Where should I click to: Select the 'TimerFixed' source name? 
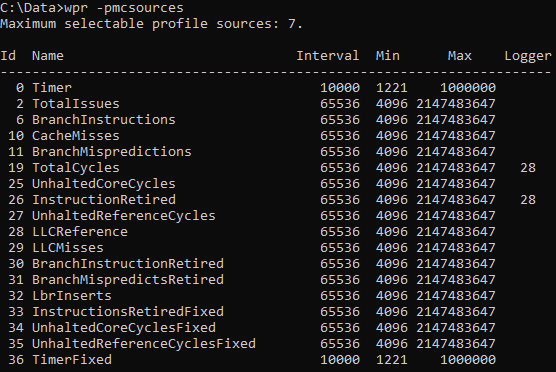click(72, 359)
